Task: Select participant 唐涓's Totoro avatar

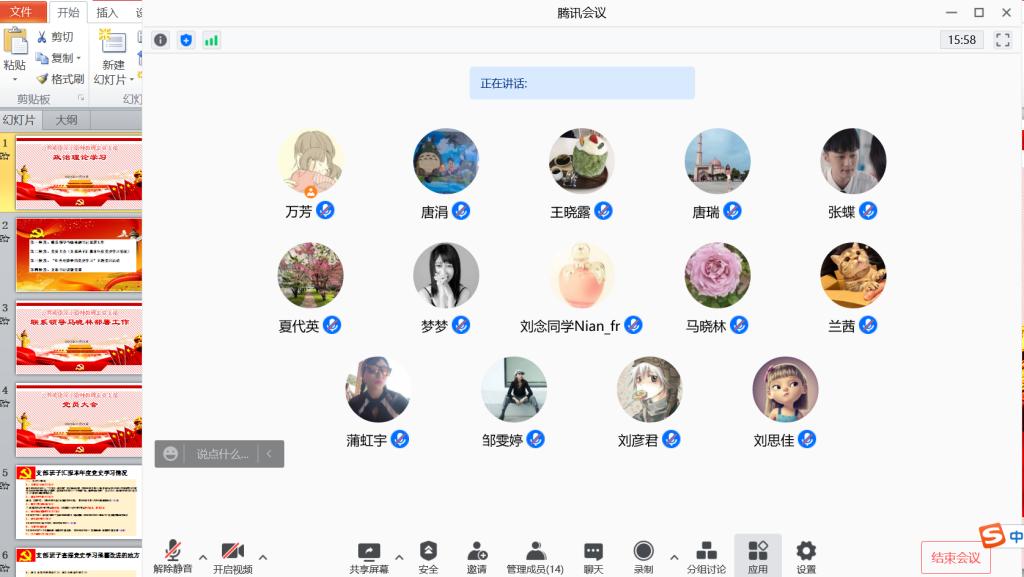Action: pyautogui.click(x=446, y=161)
